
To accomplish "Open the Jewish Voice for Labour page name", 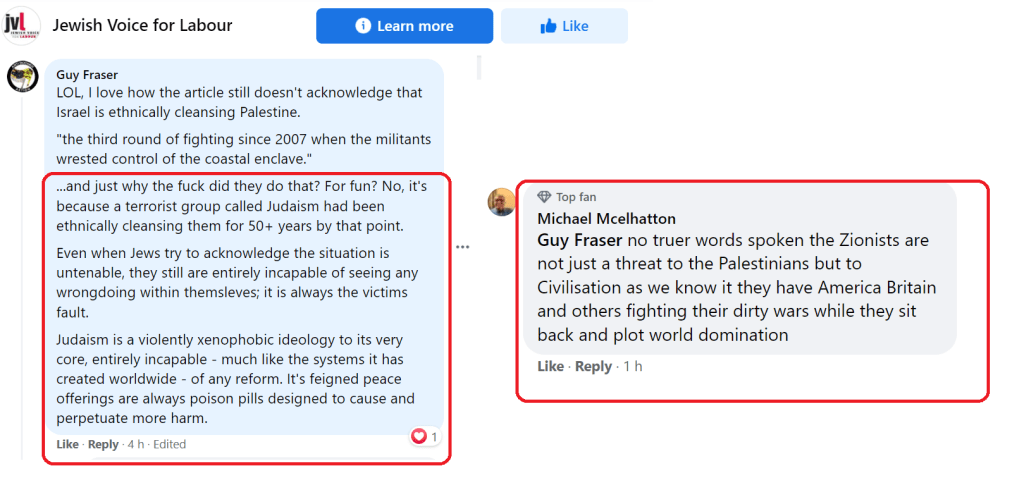I will point(142,25).
